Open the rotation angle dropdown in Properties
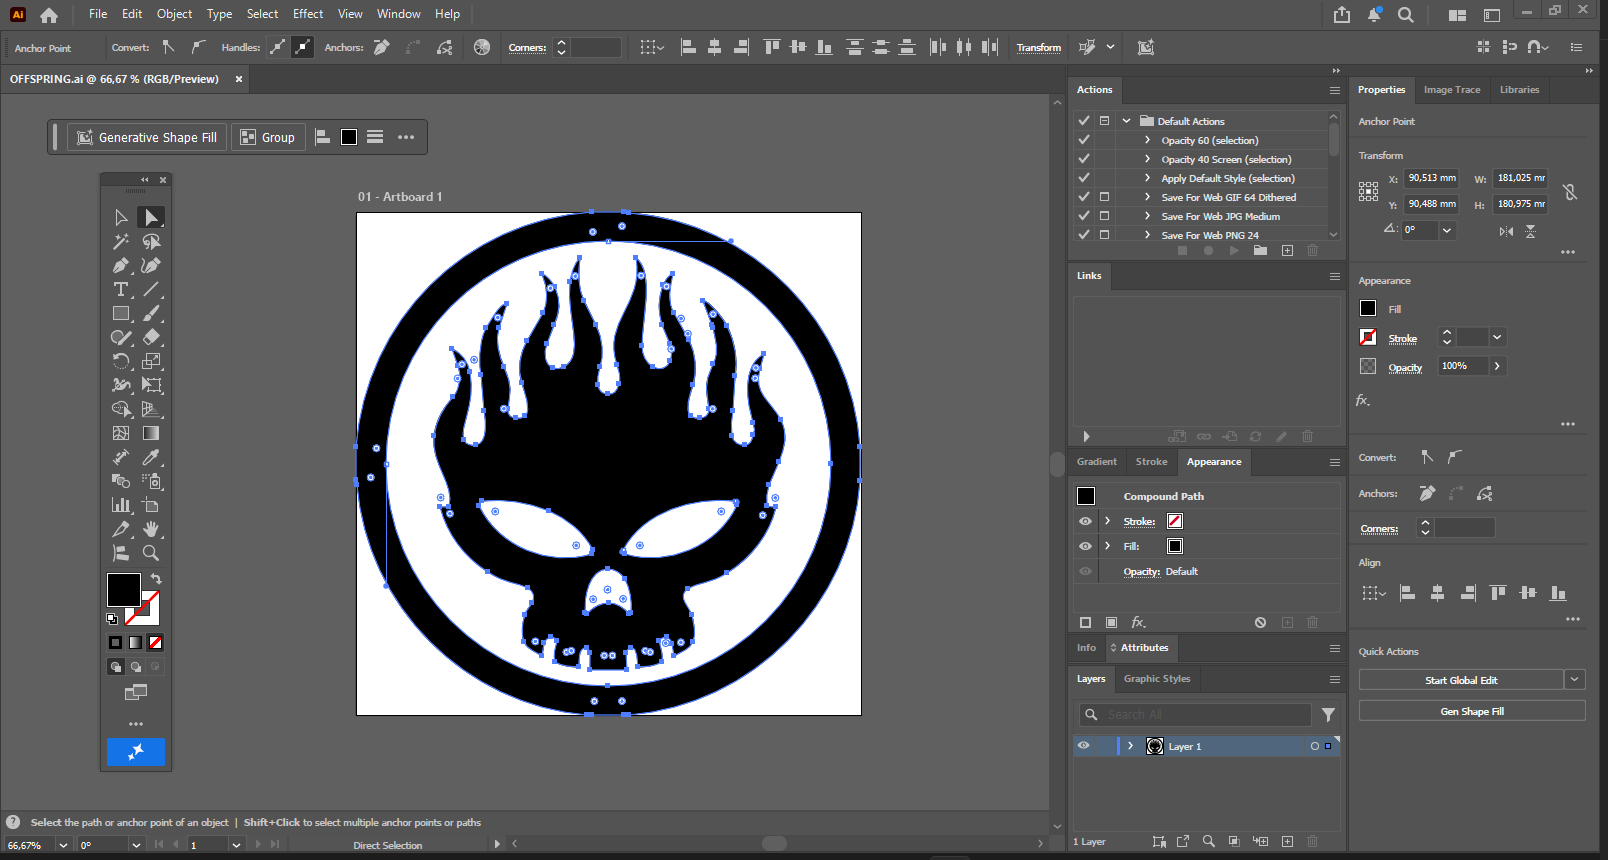This screenshot has width=1608, height=860. point(1446,230)
